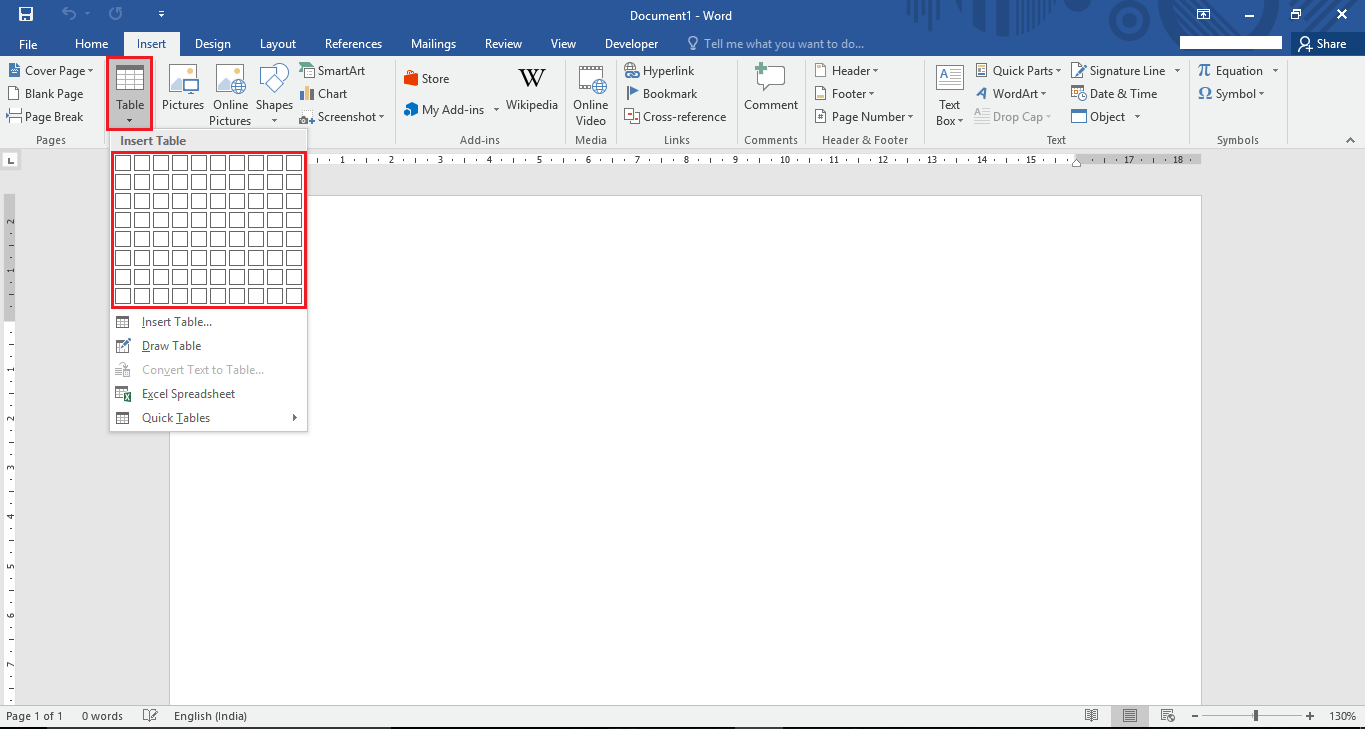
Task: Click the Table button in the ribbon
Action: click(x=130, y=93)
